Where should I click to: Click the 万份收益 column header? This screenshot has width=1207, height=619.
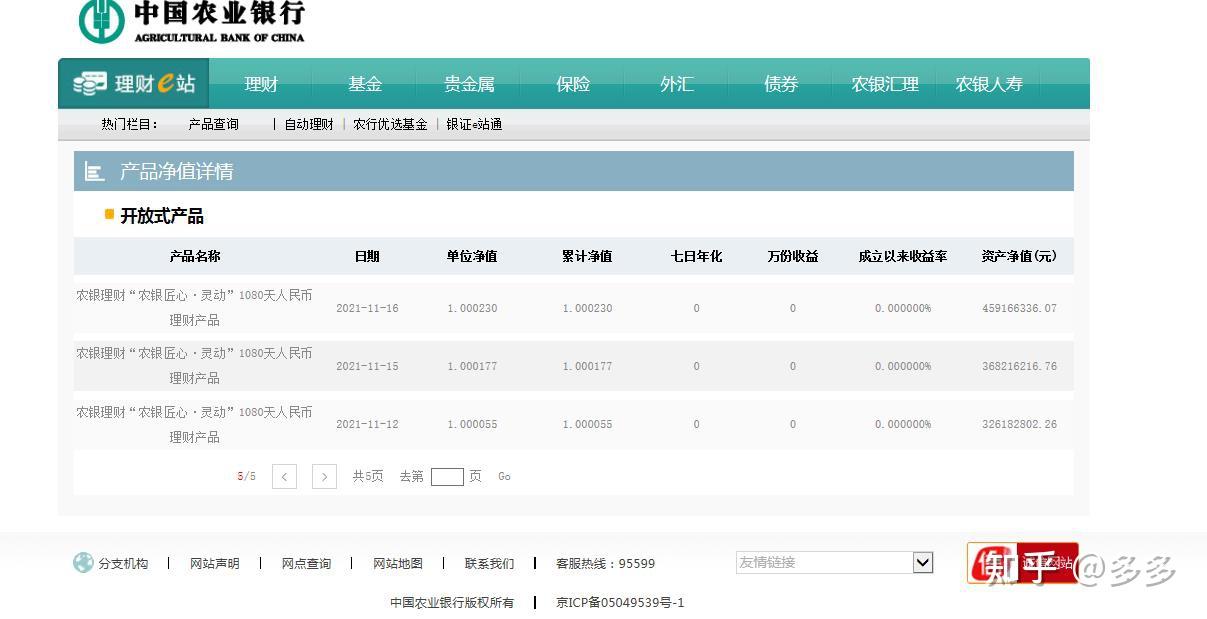(793, 256)
